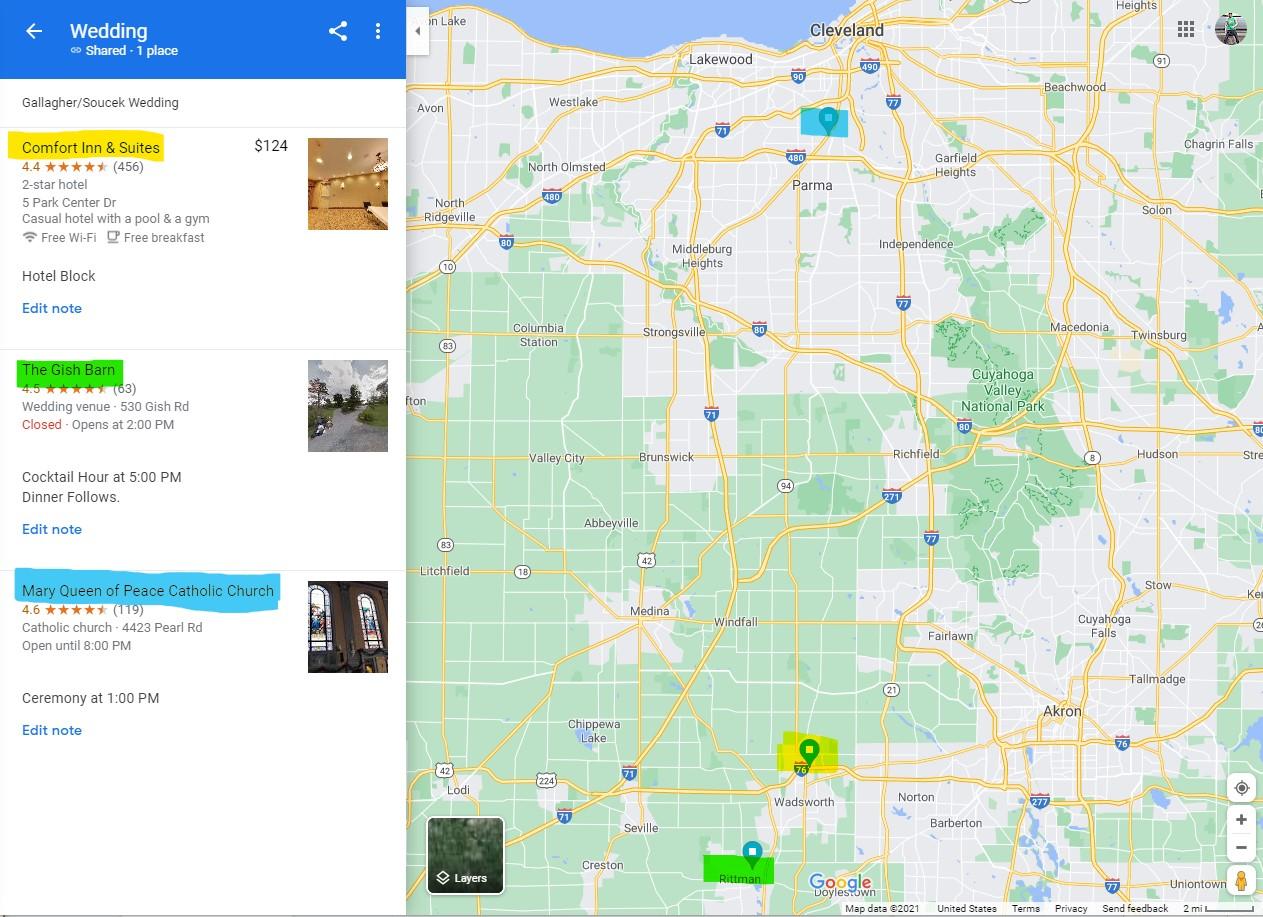This screenshot has height=917, width=1263.
Task: Click Cuyahoga Valley National Park label
Action: (x=1003, y=390)
